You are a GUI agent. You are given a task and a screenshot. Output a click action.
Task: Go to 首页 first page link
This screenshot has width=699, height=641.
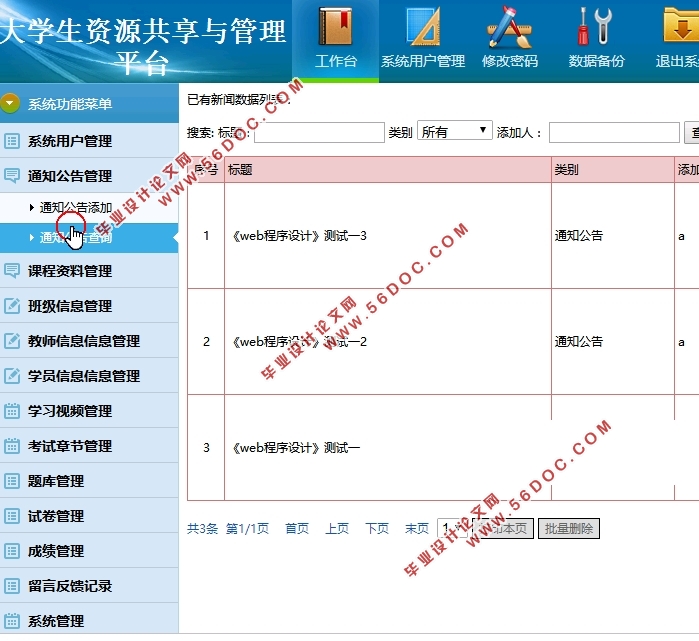pyautogui.click(x=297, y=529)
